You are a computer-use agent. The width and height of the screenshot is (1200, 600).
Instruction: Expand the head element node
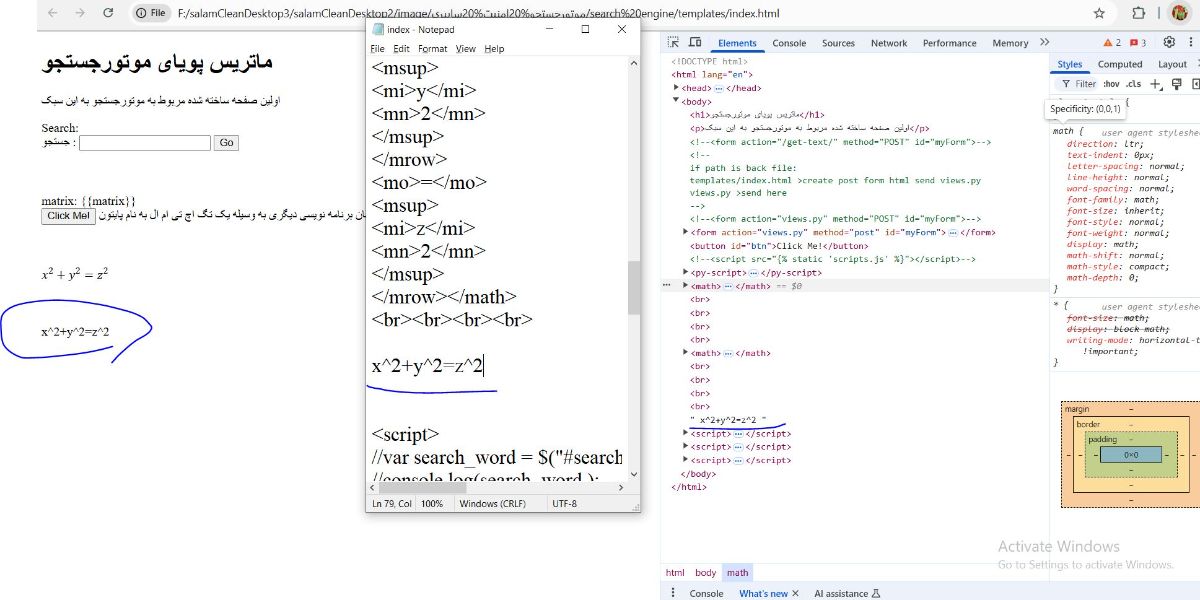pos(677,88)
